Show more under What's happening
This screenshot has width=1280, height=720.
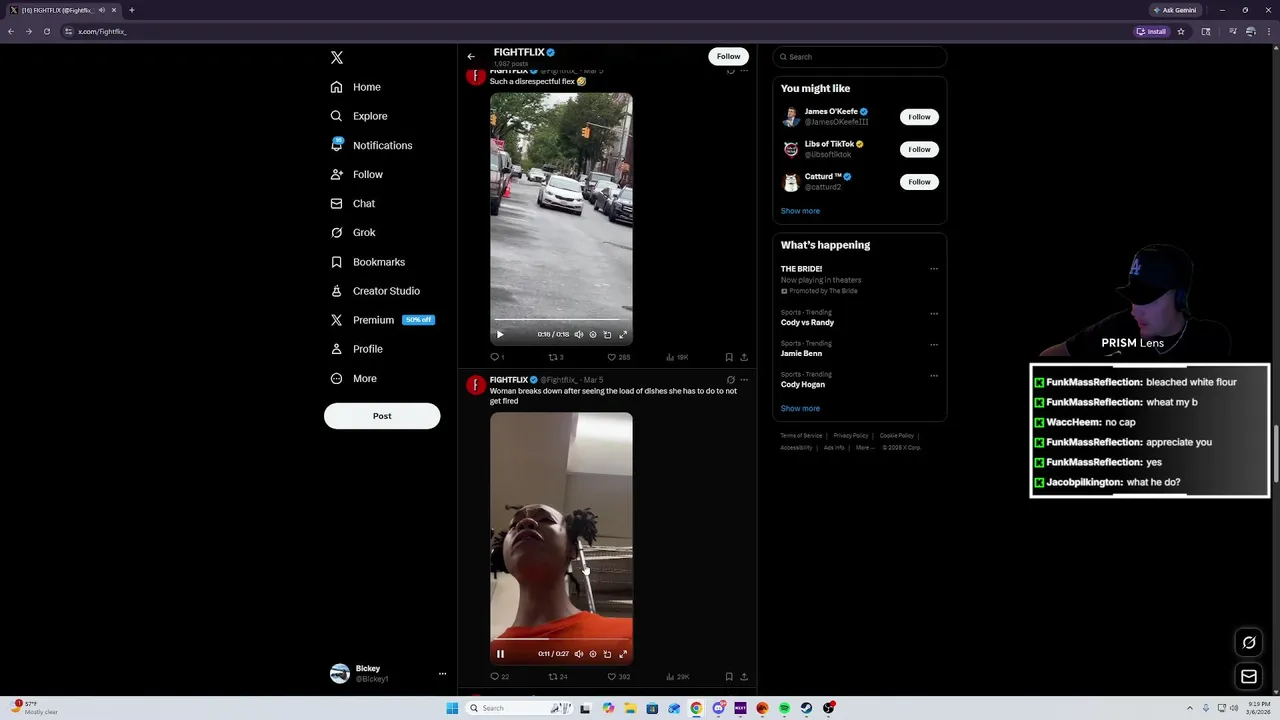[800, 408]
